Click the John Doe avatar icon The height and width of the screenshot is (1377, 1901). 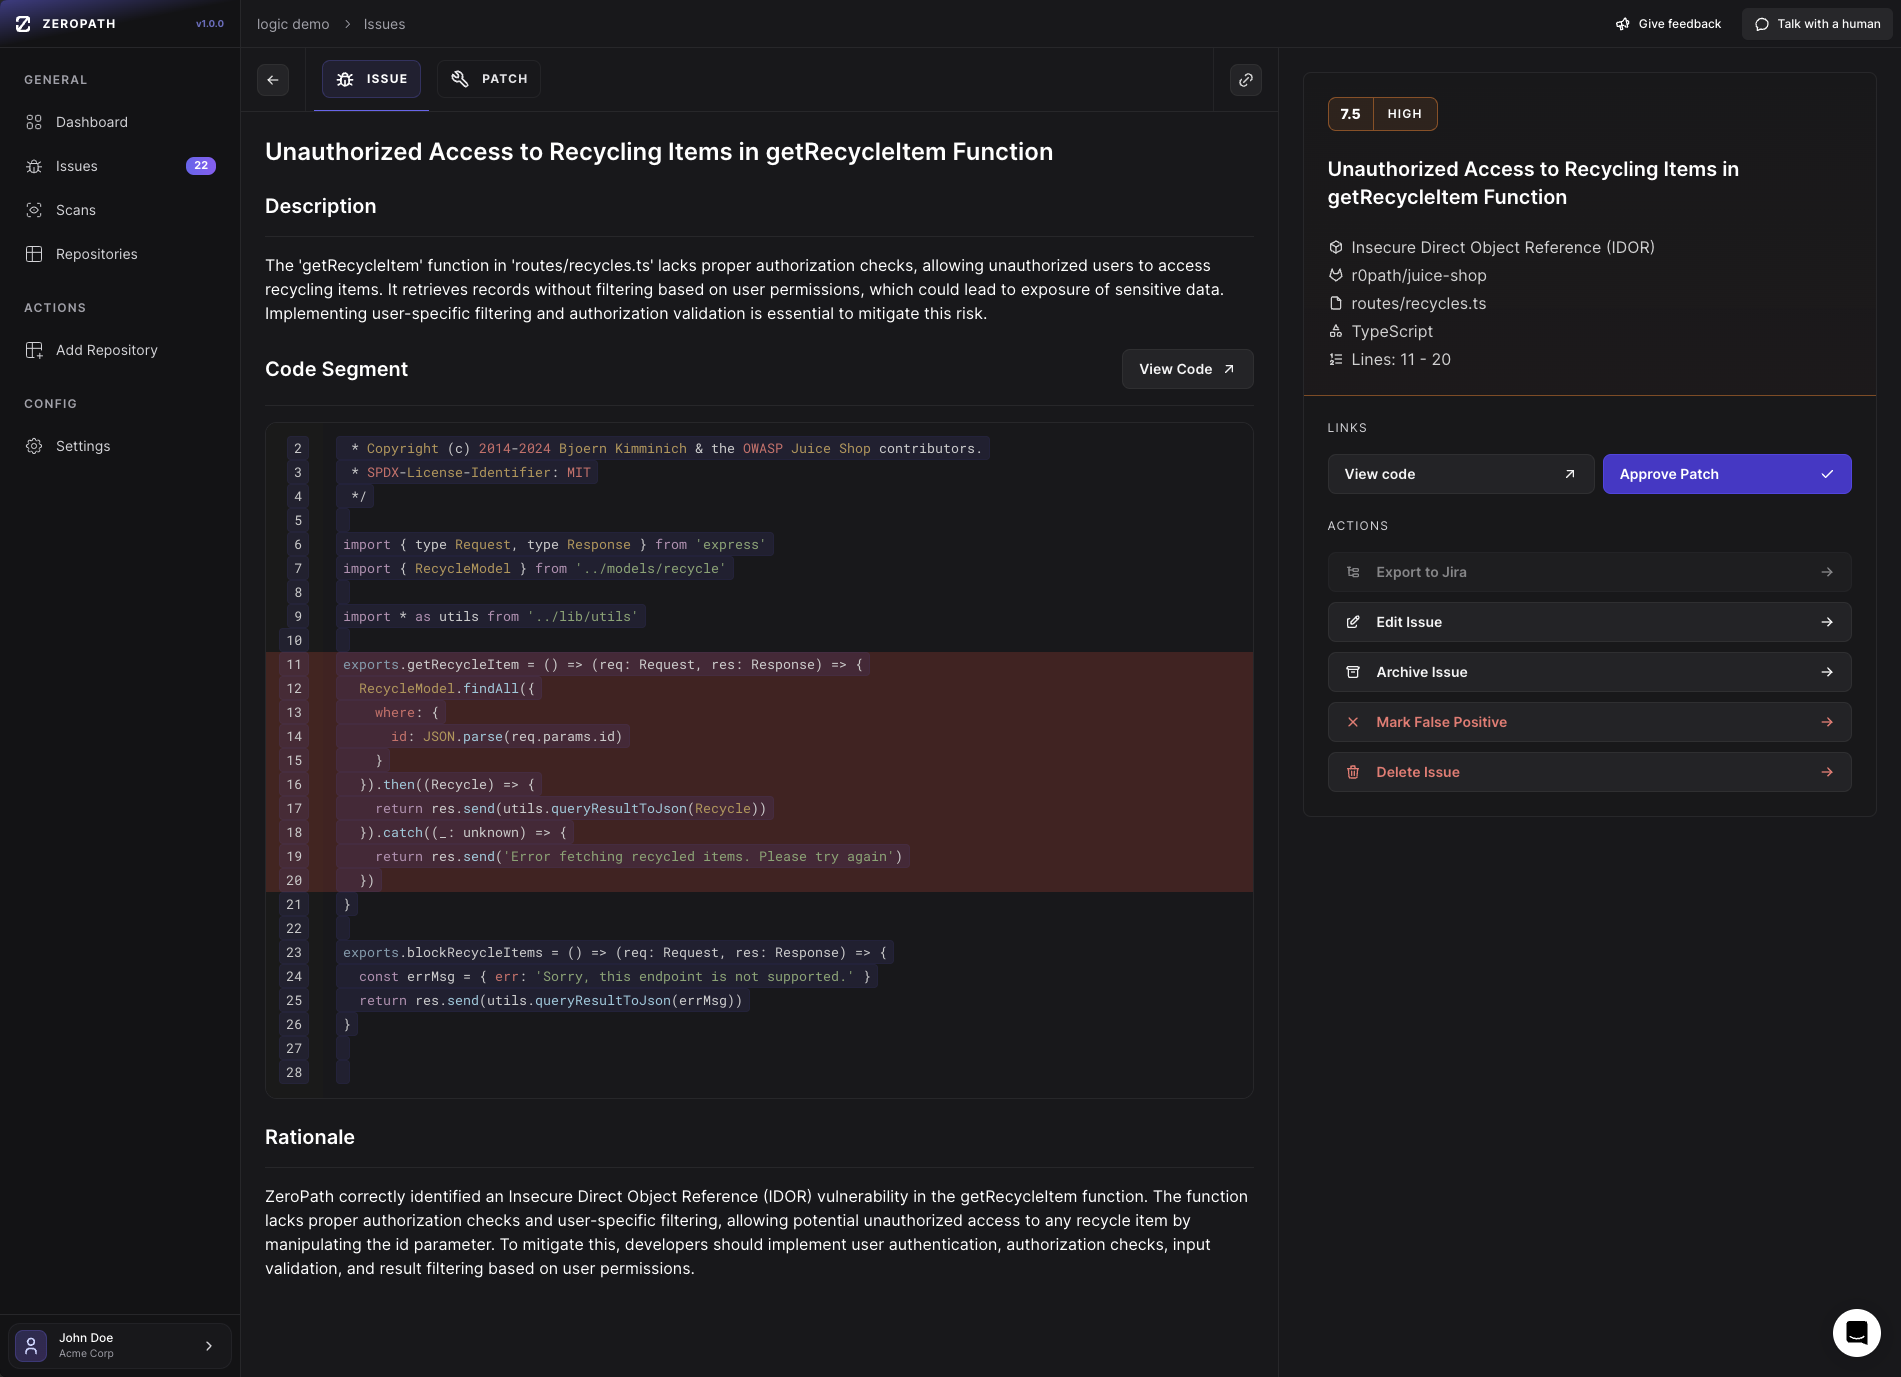31,1346
